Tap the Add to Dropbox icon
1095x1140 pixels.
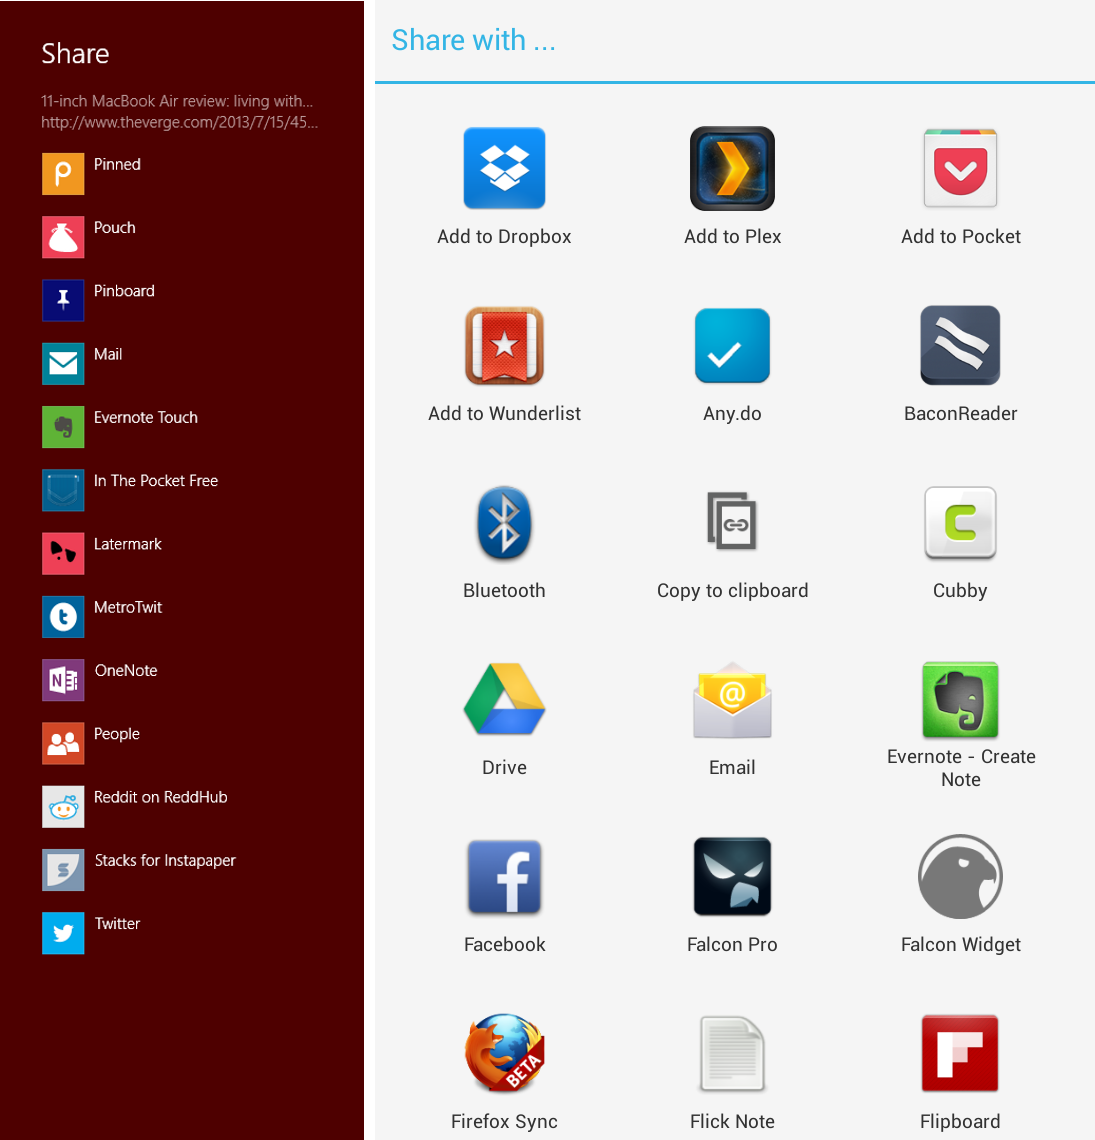click(x=504, y=168)
